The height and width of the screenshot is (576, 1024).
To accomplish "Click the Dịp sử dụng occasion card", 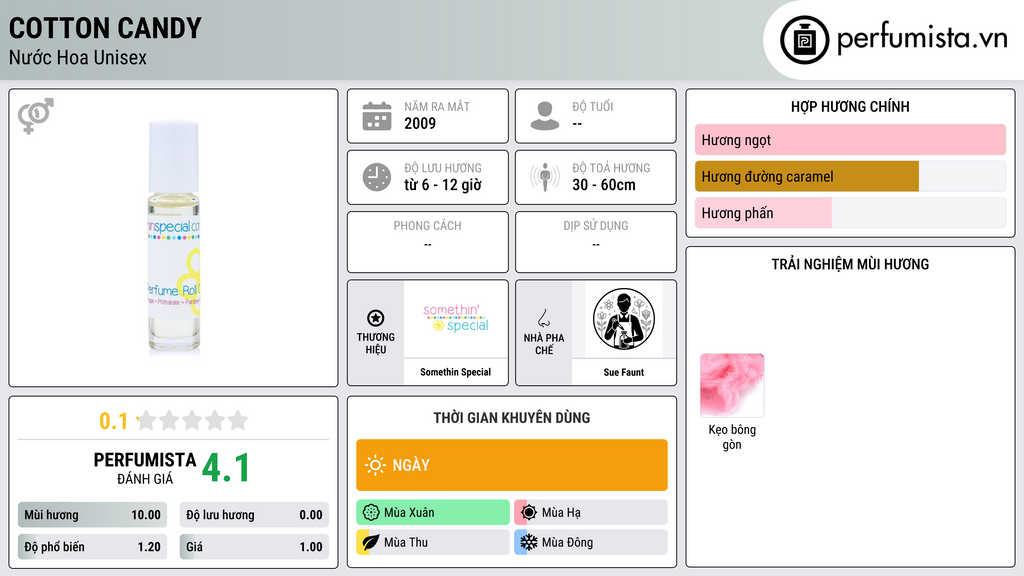I will (x=596, y=242).
